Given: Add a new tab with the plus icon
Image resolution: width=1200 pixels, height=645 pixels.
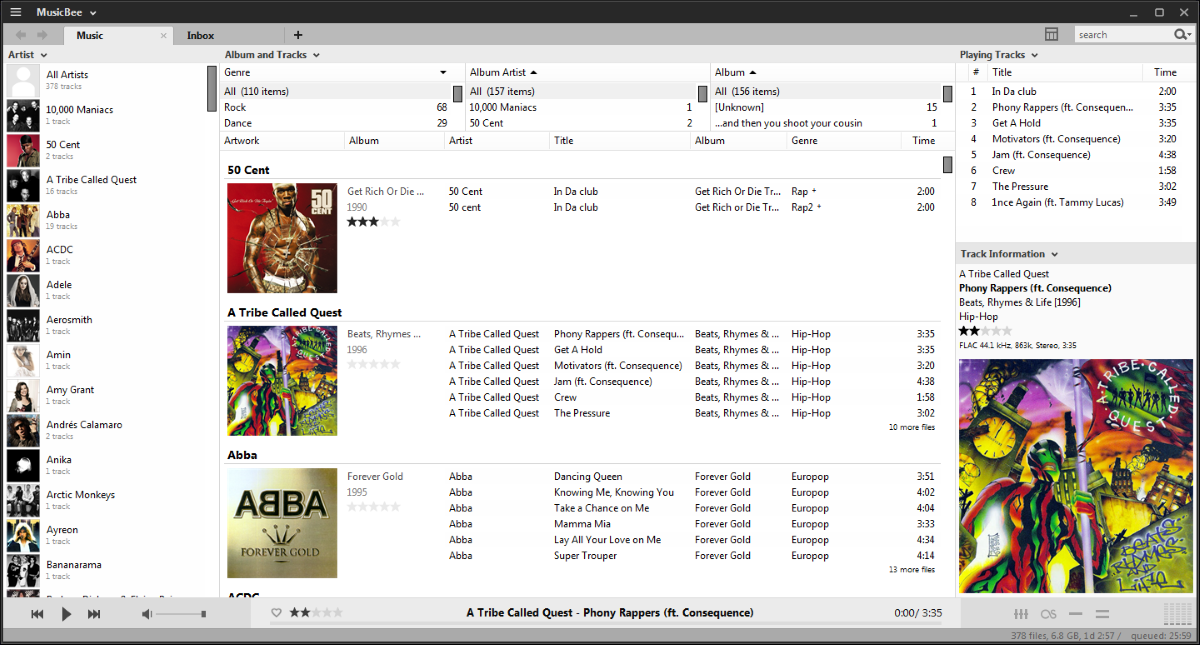Looking at the screenshot, I should tap(298, 35).
